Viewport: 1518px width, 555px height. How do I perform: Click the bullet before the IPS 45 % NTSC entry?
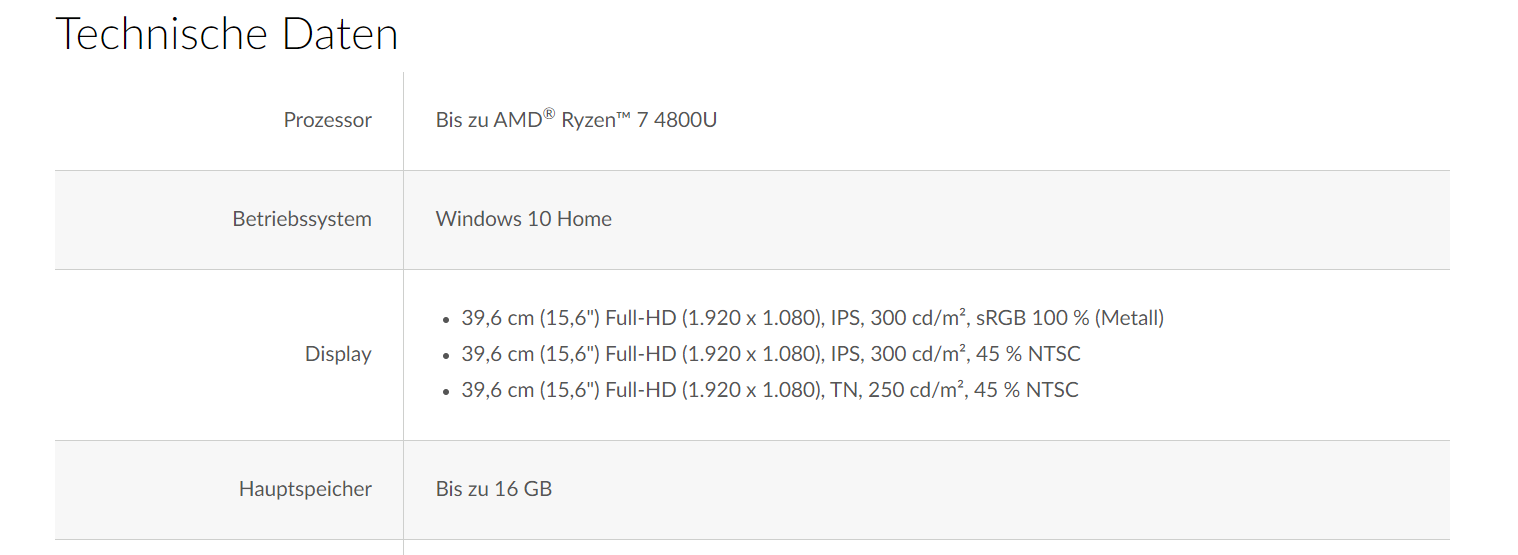point(447,355)
